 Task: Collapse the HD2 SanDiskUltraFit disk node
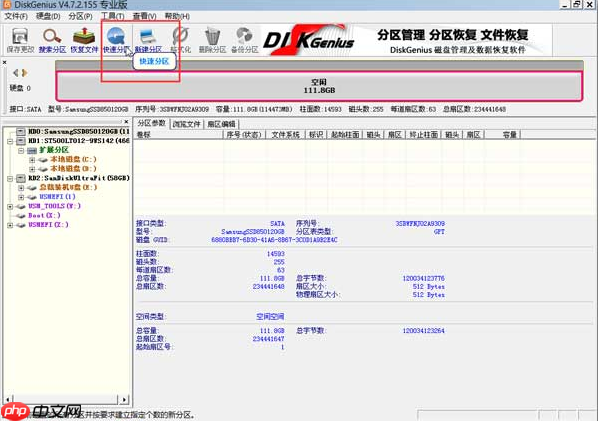10,178
